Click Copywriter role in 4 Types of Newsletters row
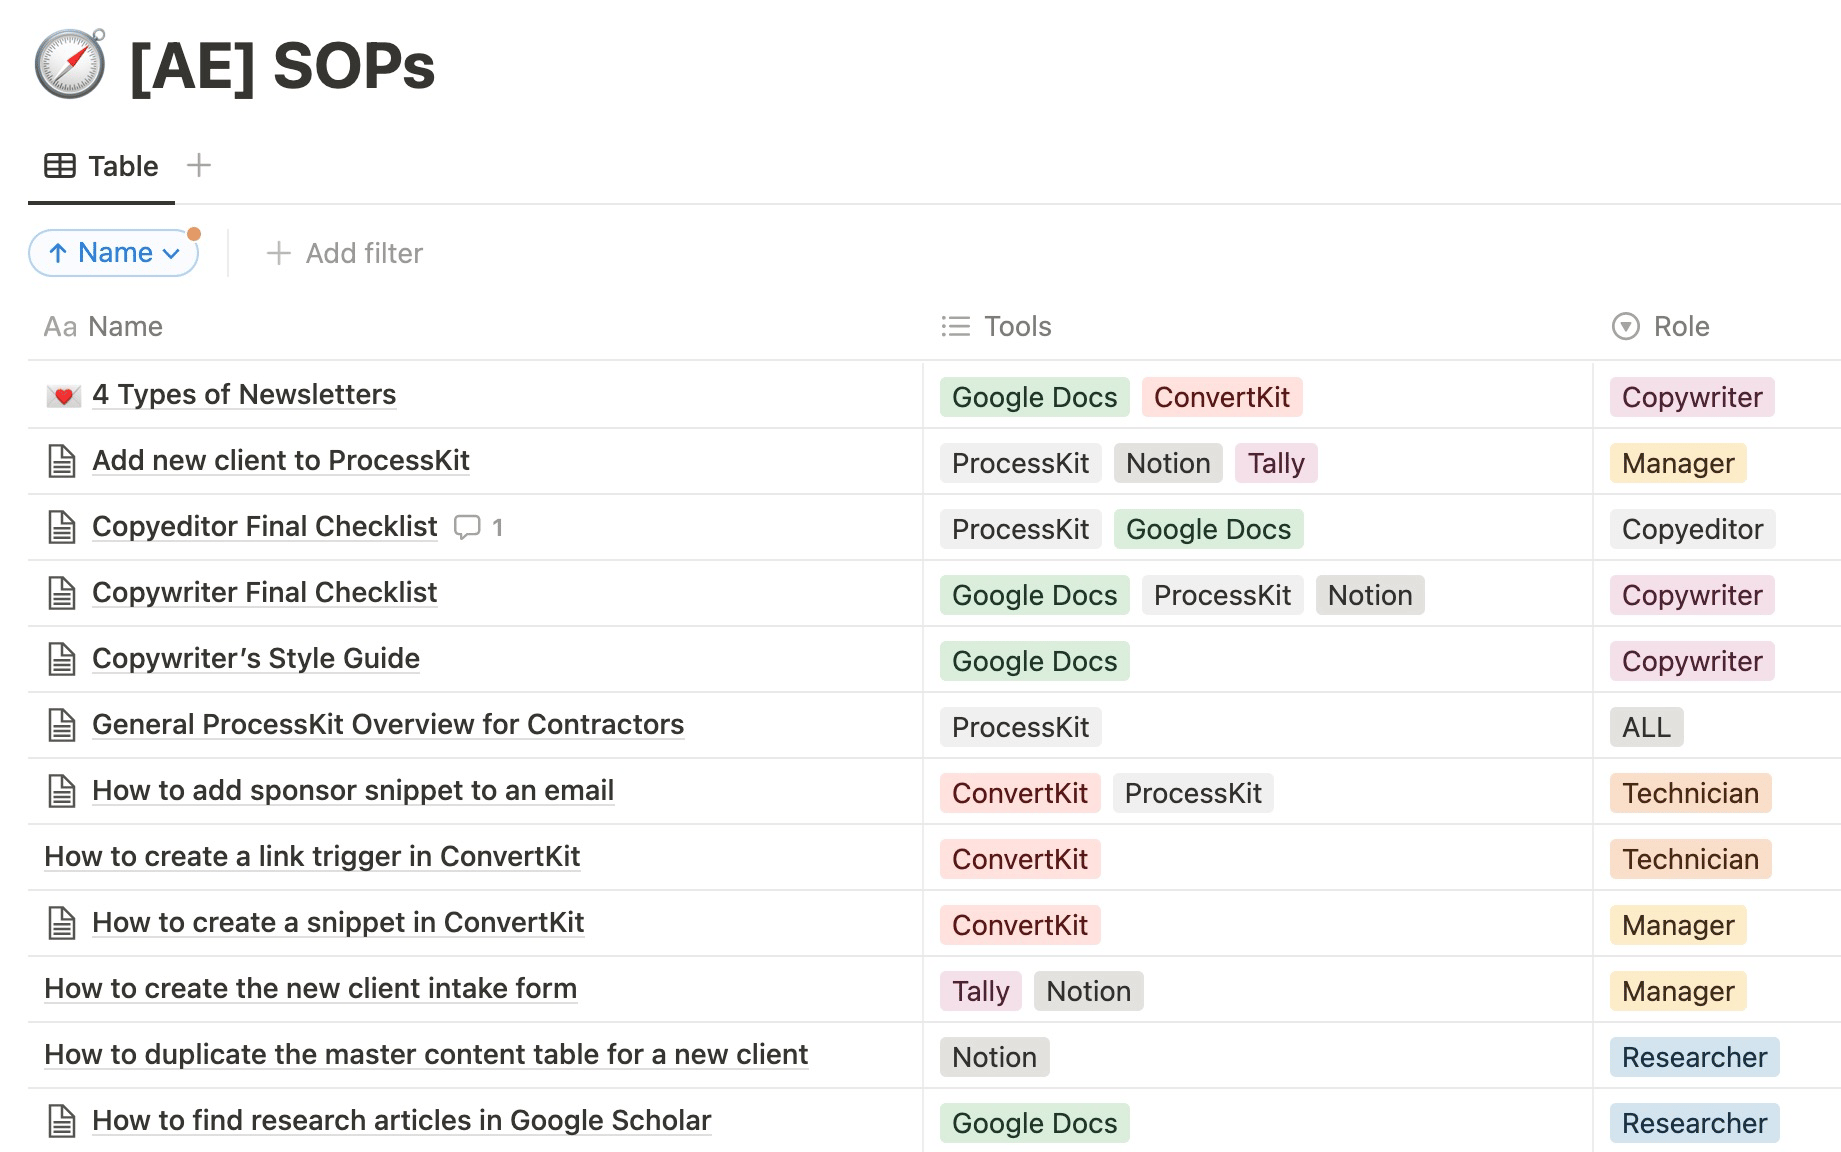The height and width of the screenshot is (1152, 1841). tap(1692, 397)
